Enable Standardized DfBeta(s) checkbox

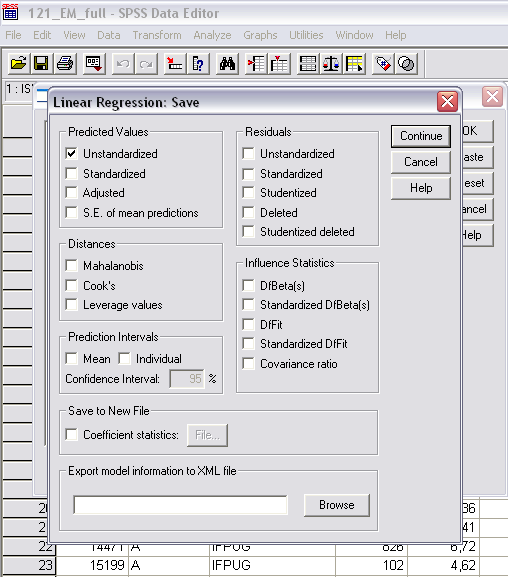coord(248,304)
